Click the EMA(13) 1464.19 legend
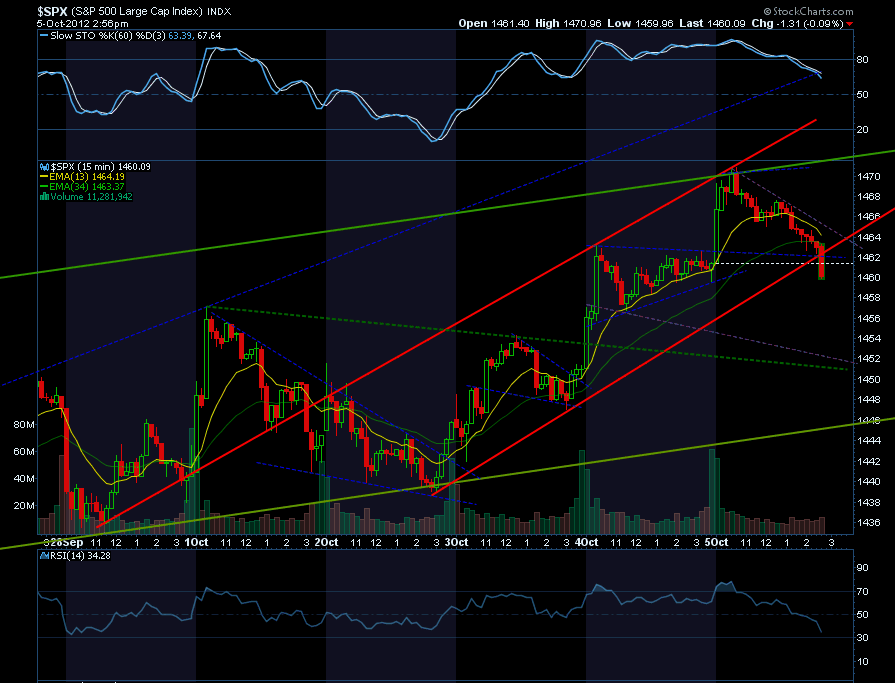 tap(87, 177)
